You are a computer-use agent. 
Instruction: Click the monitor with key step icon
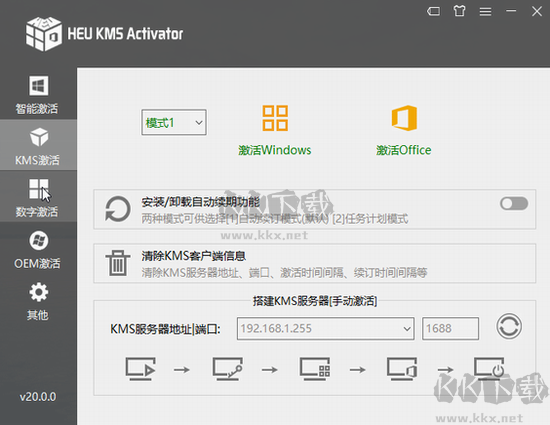(228, 369)
